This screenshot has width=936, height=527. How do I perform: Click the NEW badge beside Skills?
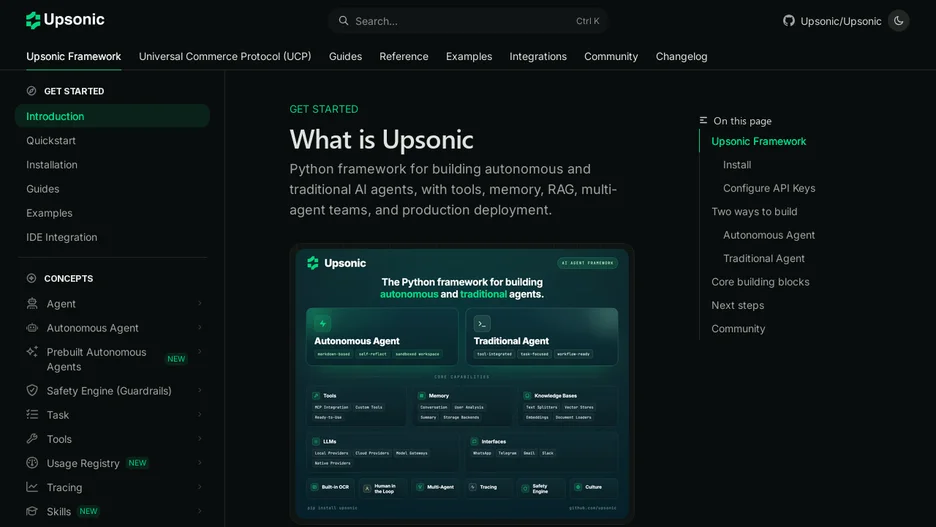click(x=88, y=511)
